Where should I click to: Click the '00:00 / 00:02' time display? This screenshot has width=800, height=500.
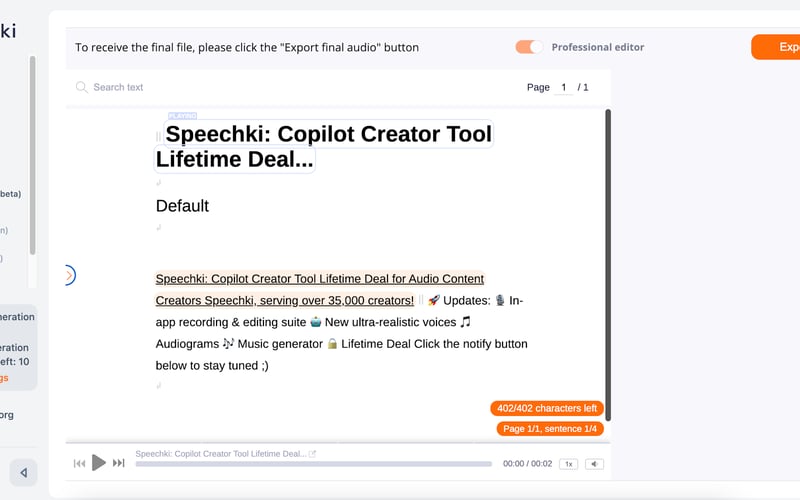pos(528,464)
